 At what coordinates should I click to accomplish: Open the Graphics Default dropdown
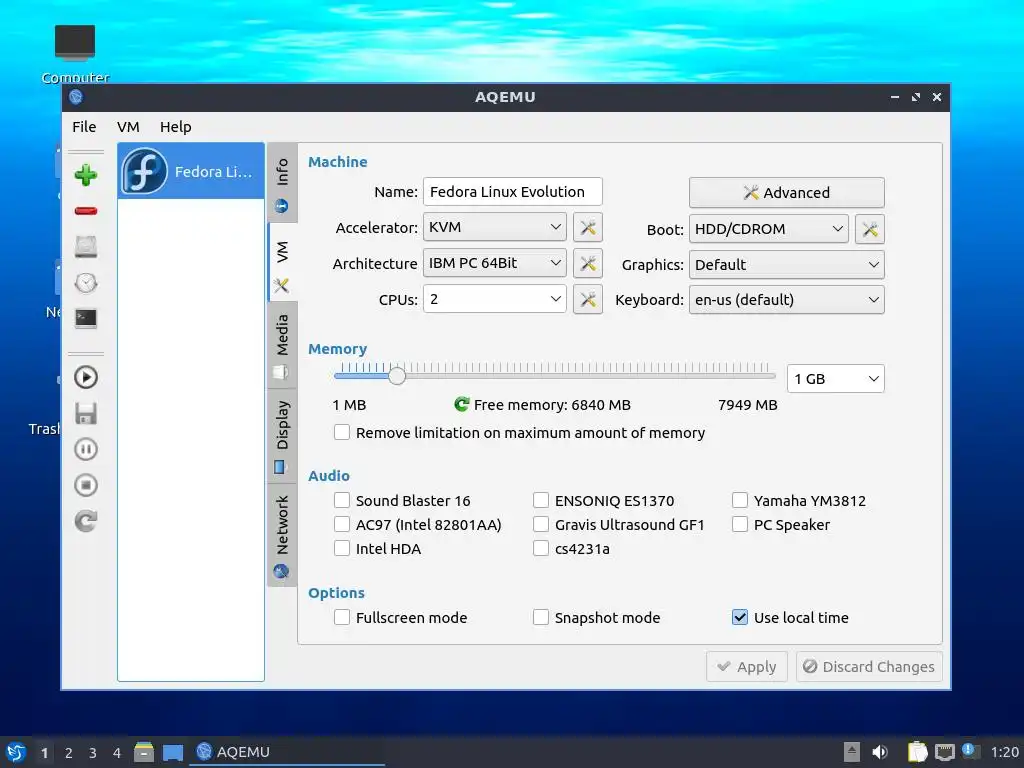(x=786, y=264)
